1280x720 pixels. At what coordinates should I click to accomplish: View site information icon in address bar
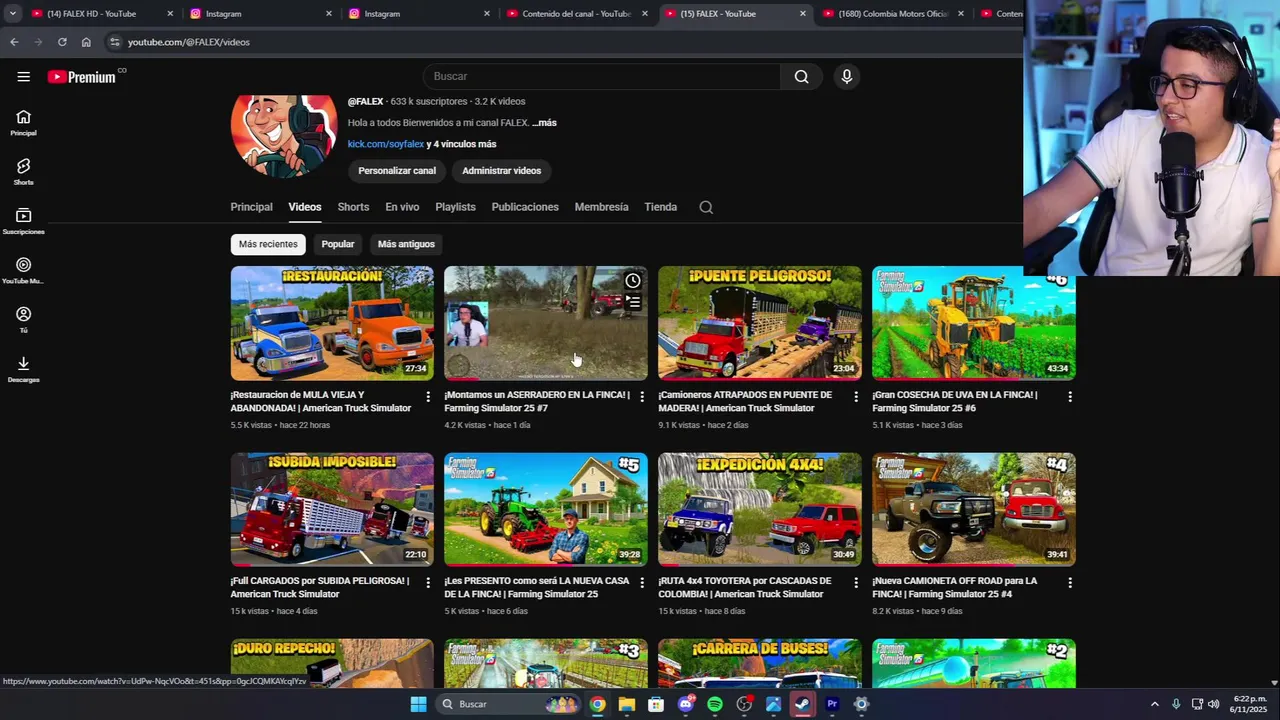pyautogui.click(x=115, y=42)
